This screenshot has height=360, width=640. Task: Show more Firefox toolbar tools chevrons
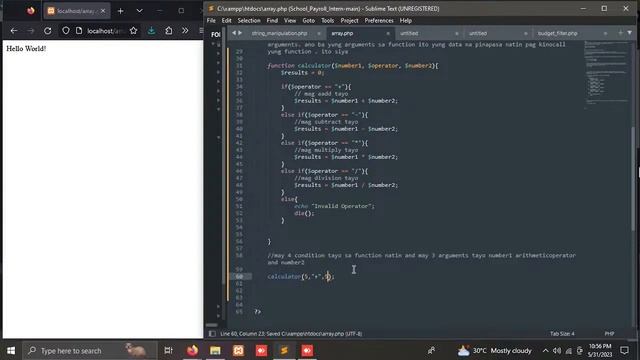(185, 31)
